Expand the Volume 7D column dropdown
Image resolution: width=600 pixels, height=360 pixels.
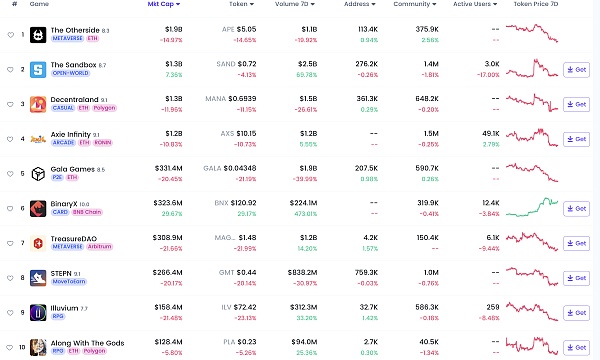(x=295, y=4)
